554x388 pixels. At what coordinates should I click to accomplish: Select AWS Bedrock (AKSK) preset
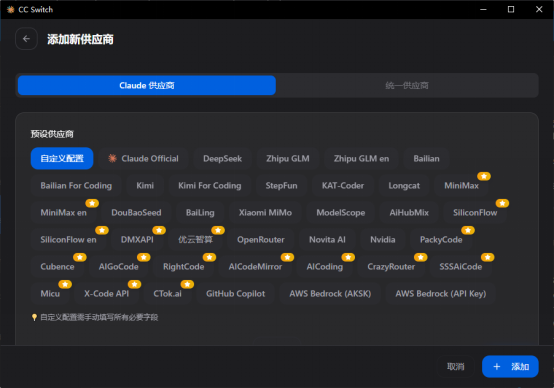click(330, 294)
